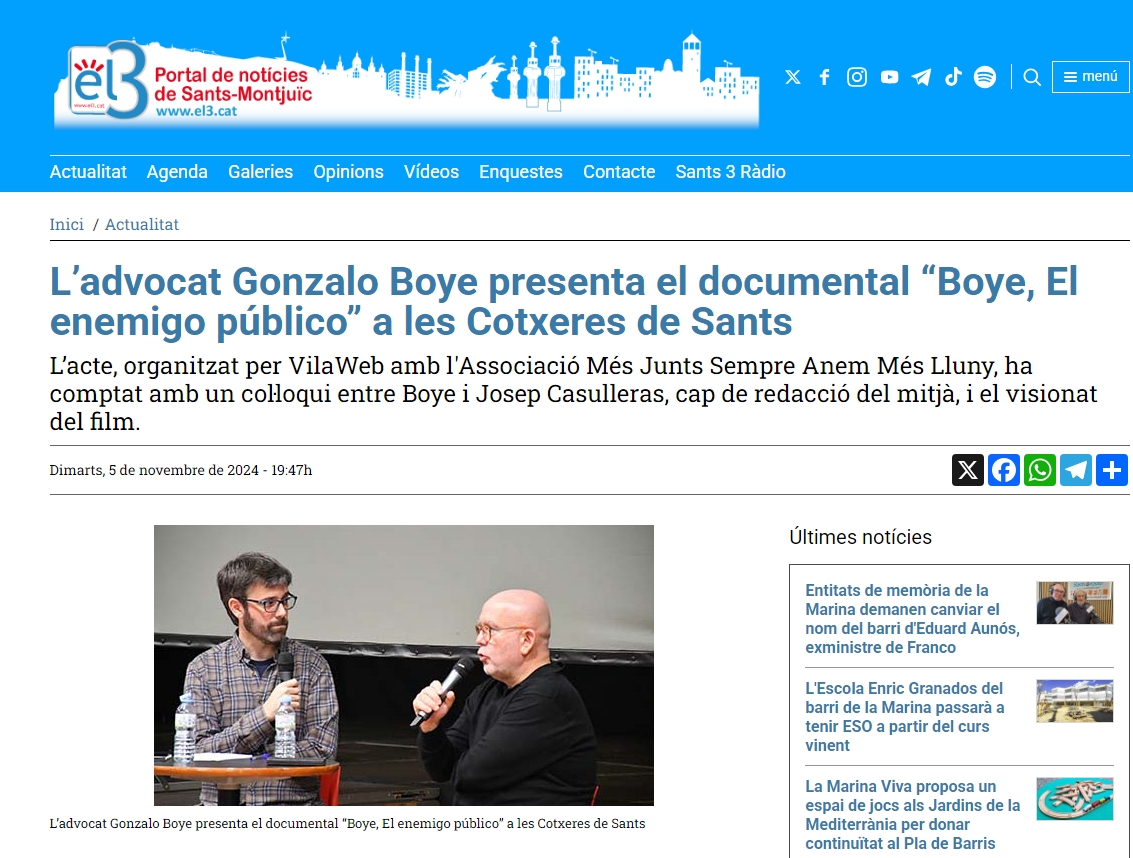
Task: Read the Escola Enric Granados news link
Action: coord(905,717)
